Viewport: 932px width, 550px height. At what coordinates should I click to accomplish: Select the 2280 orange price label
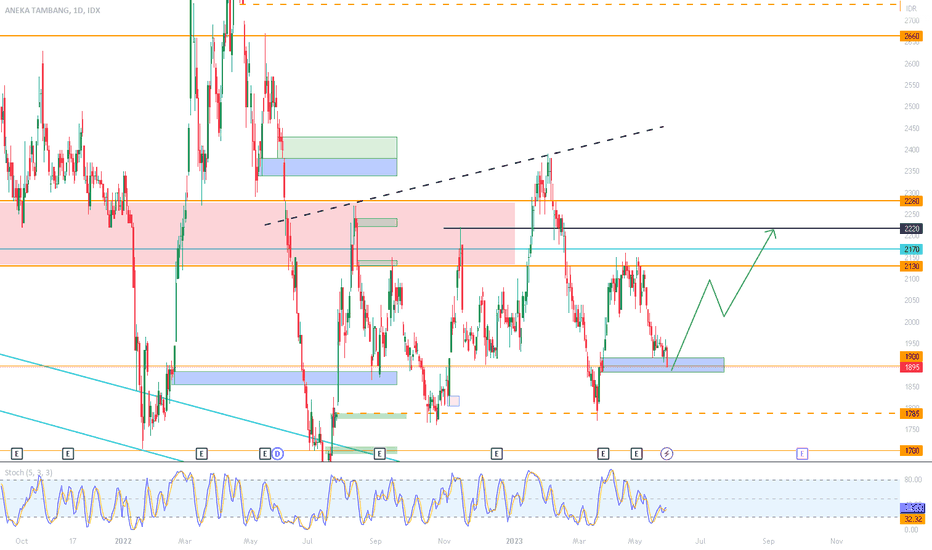tap(912, 201)
